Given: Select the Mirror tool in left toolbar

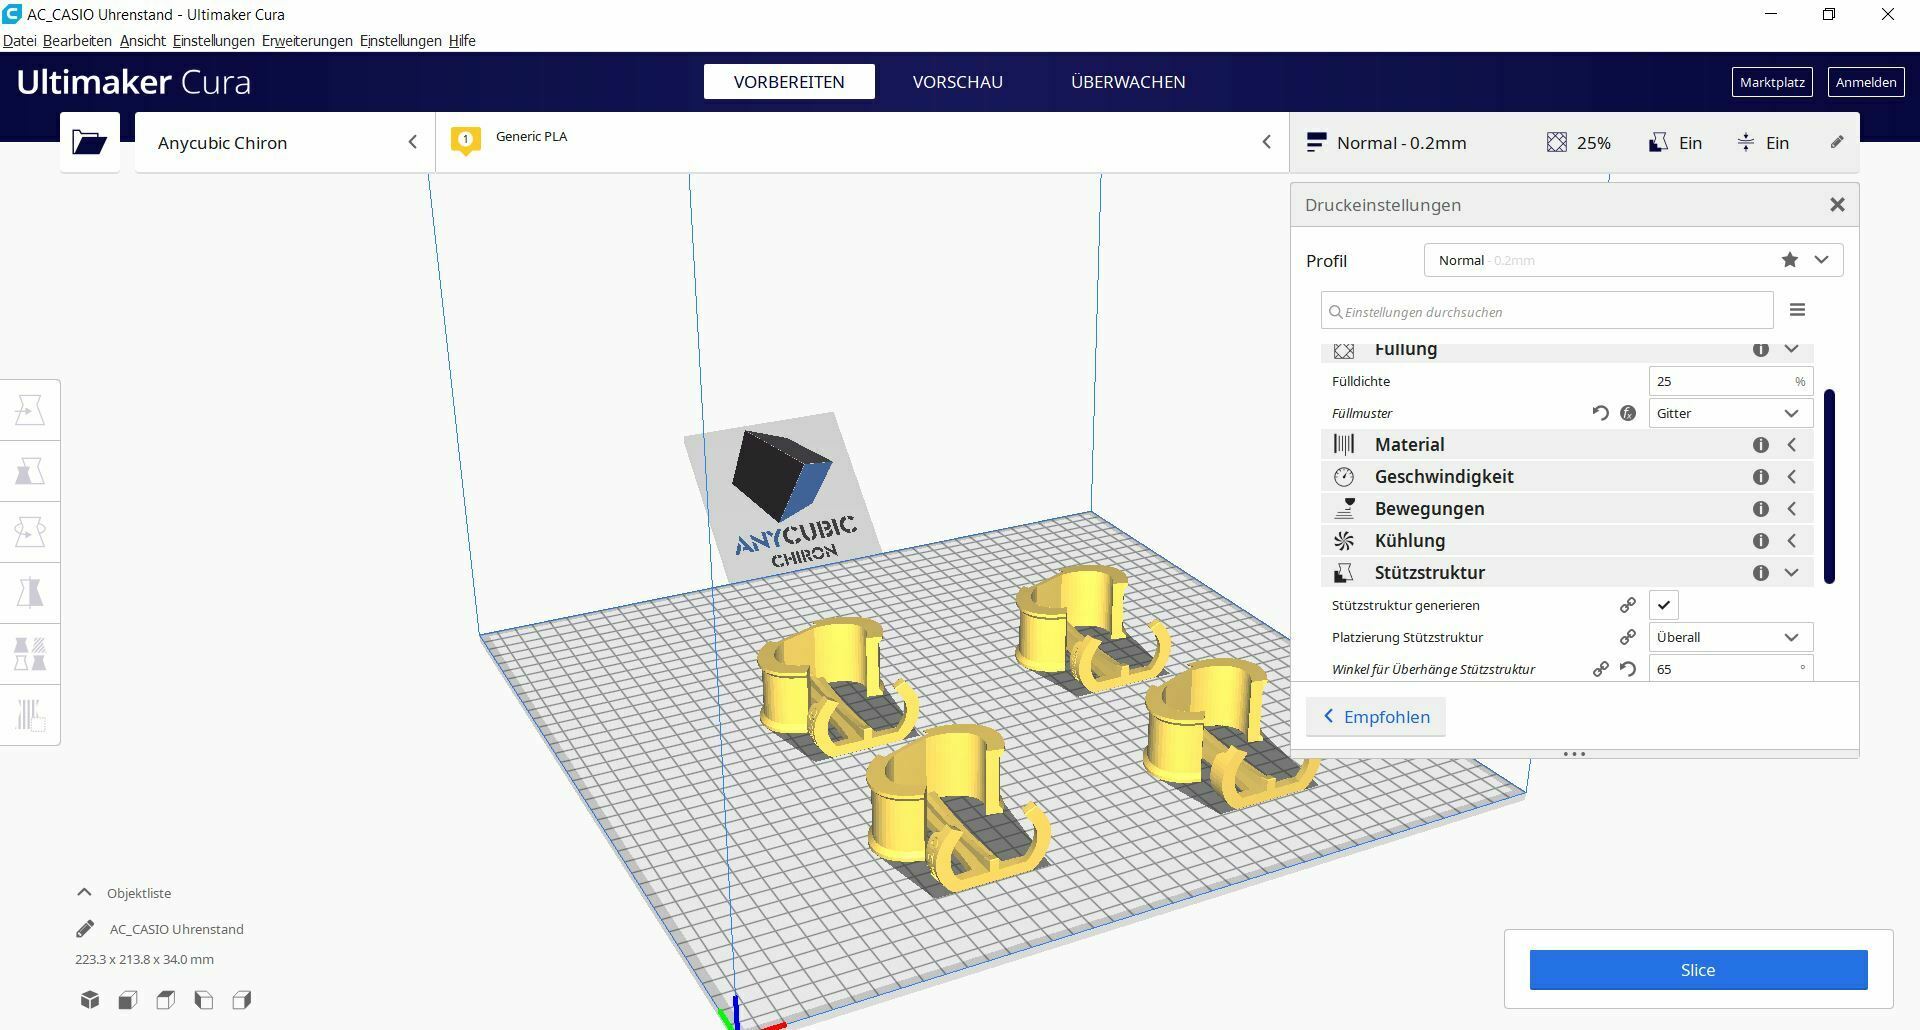Looking at the screenshot, I should (x=30, y=593).
